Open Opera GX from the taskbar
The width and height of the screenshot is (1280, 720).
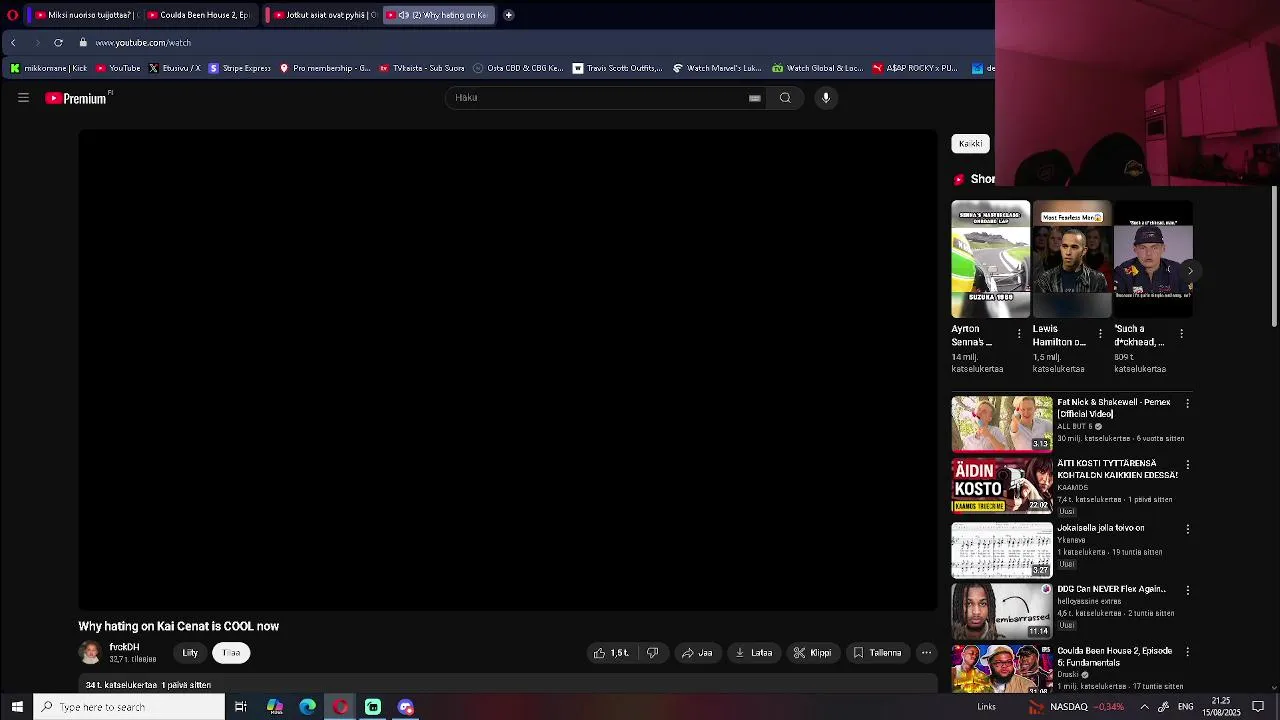341,707
